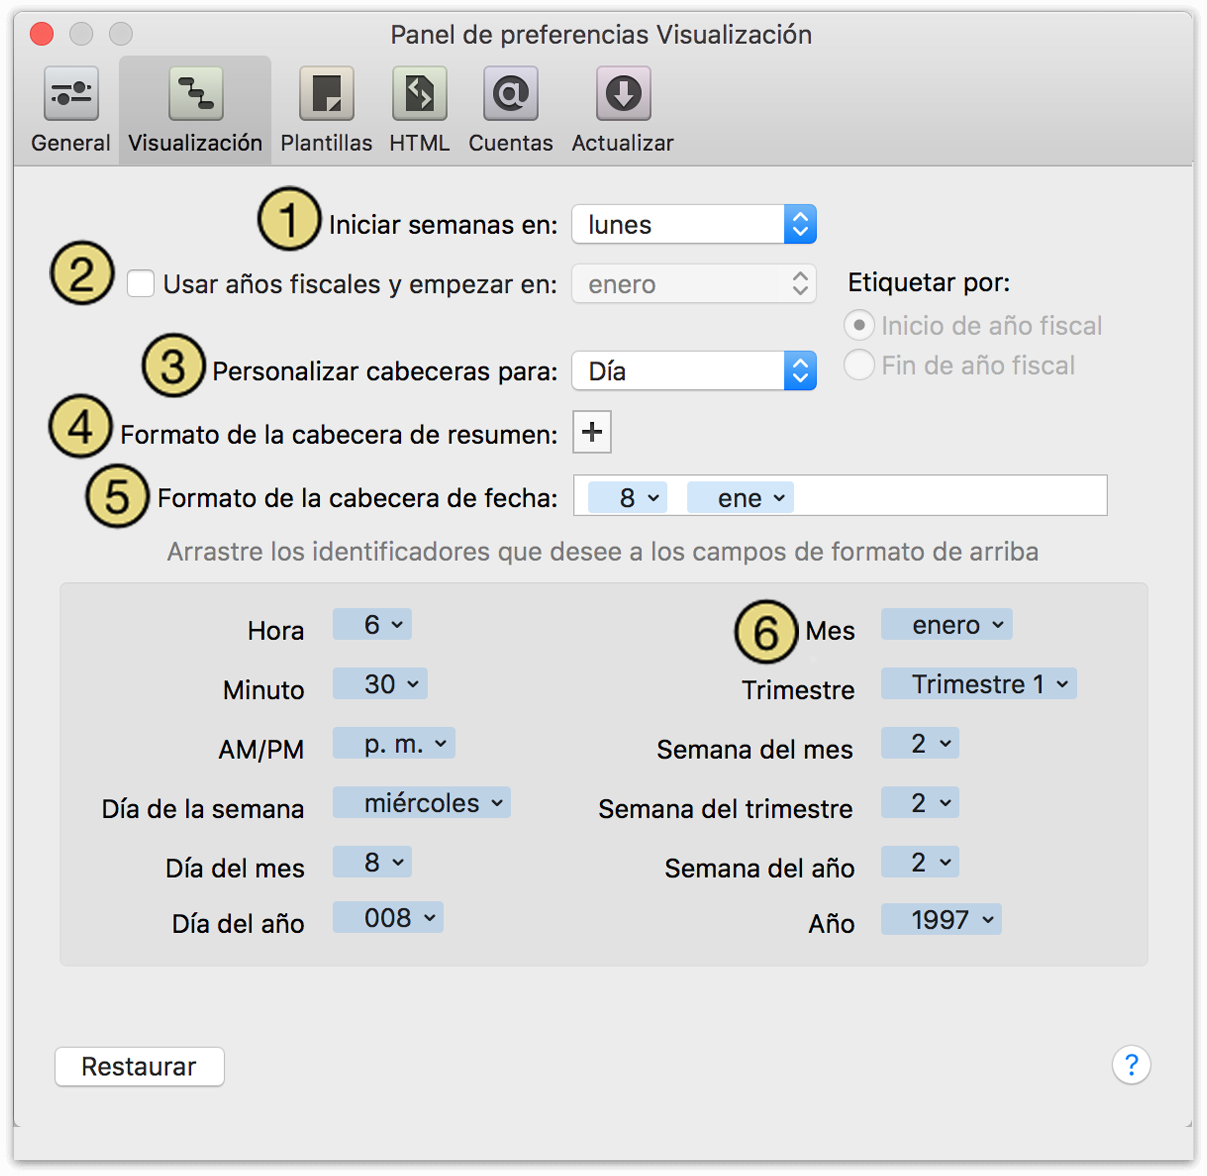Open the Iniciar semanas en lunes dropdown

tap(694, 224)
